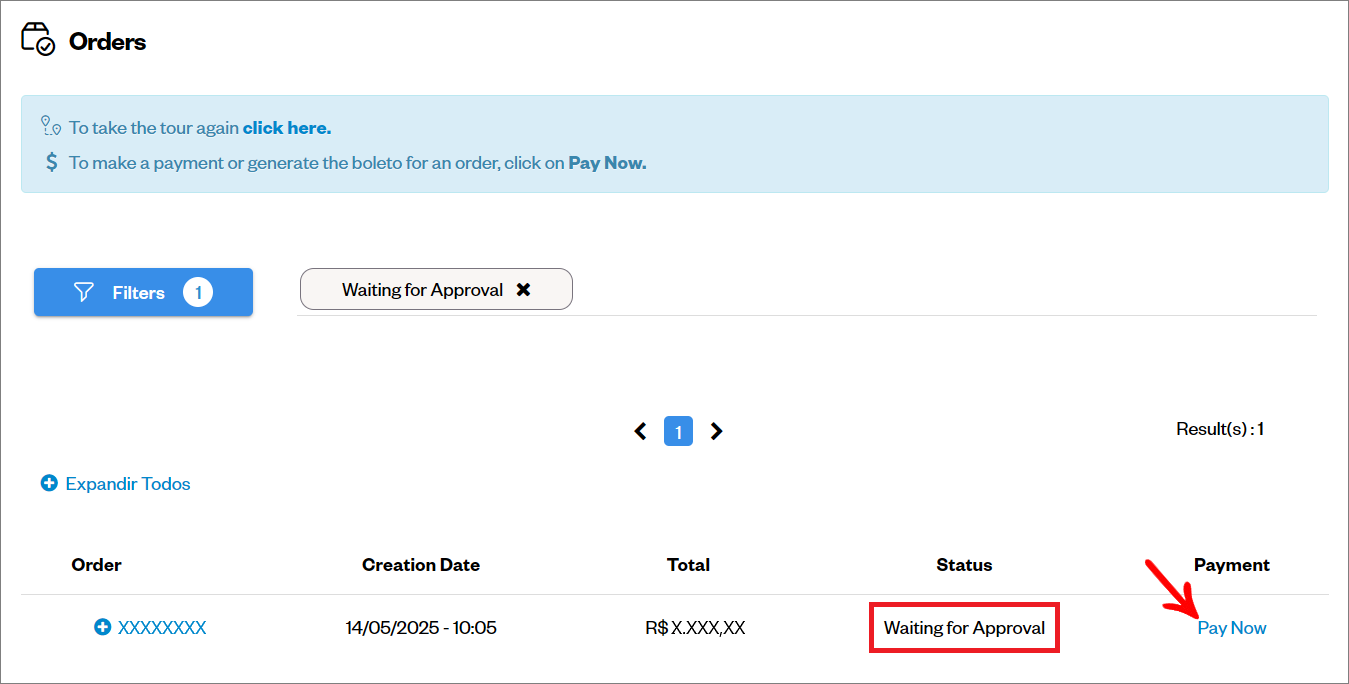Expand all orders via Expandir Todos

(128, 484)
